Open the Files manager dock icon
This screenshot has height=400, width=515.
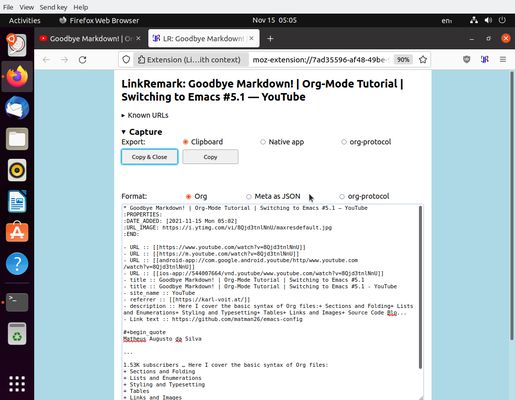[17, 139]
